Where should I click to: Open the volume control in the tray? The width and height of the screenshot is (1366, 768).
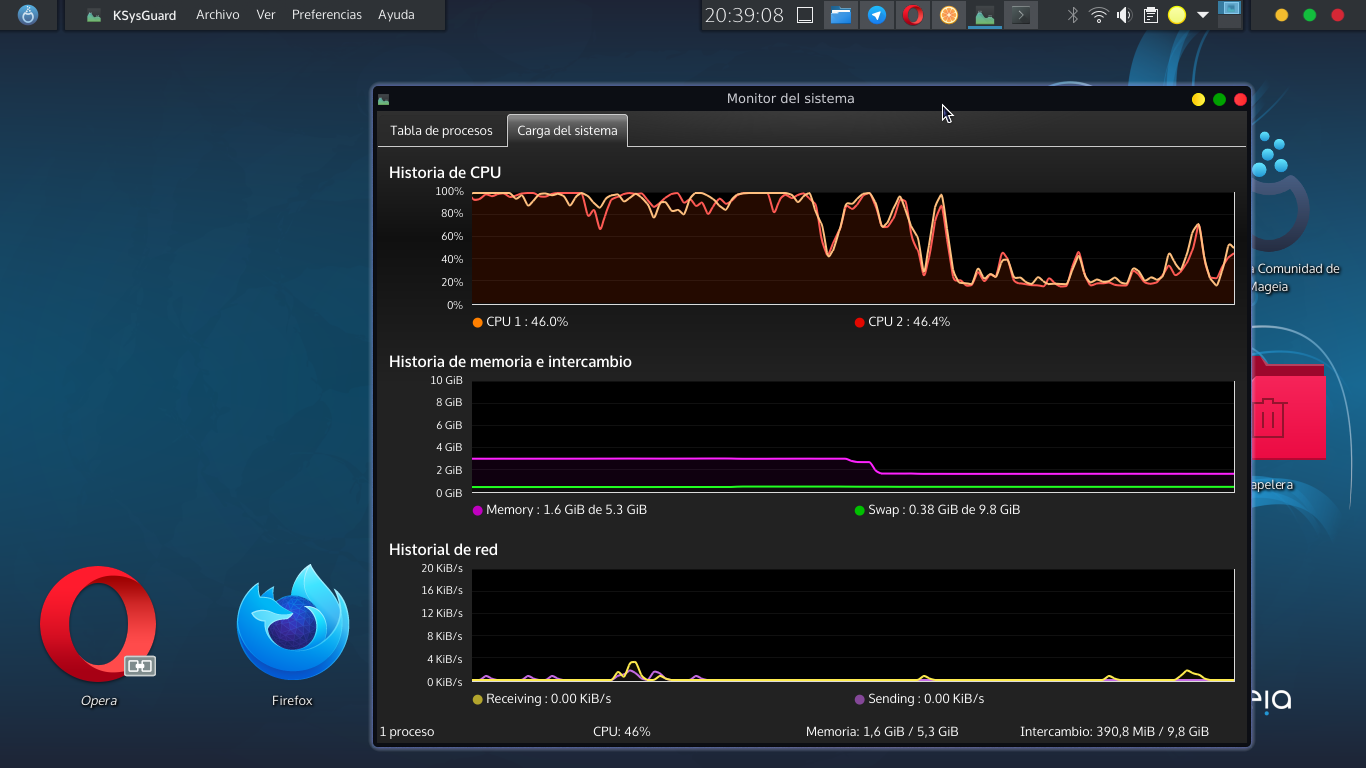click(1125, 15)
